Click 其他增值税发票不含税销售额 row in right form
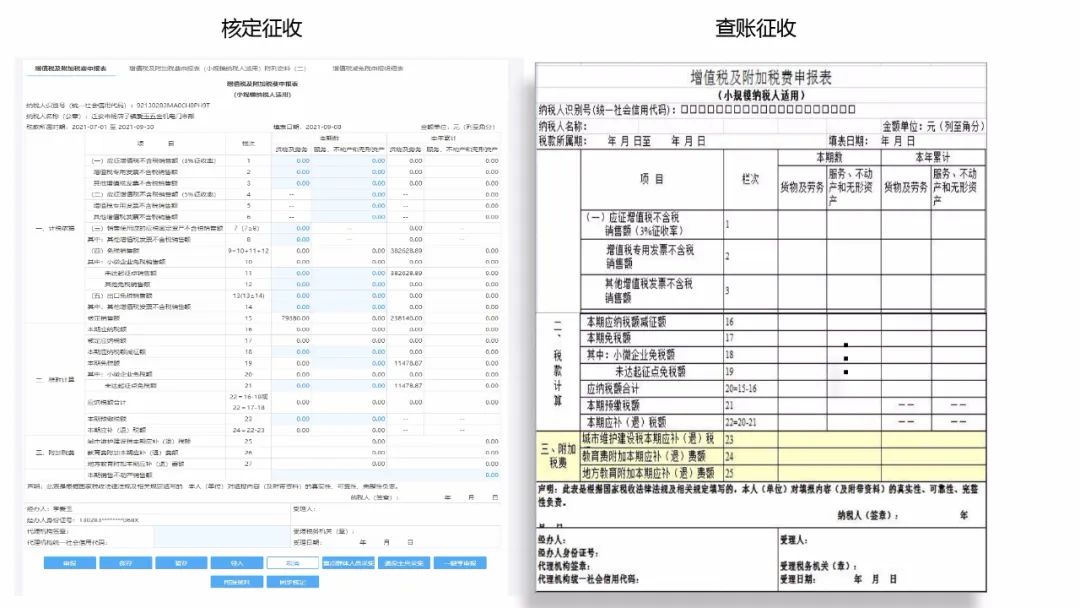Viewport: 1080px width, 608px height. (782, 291)
